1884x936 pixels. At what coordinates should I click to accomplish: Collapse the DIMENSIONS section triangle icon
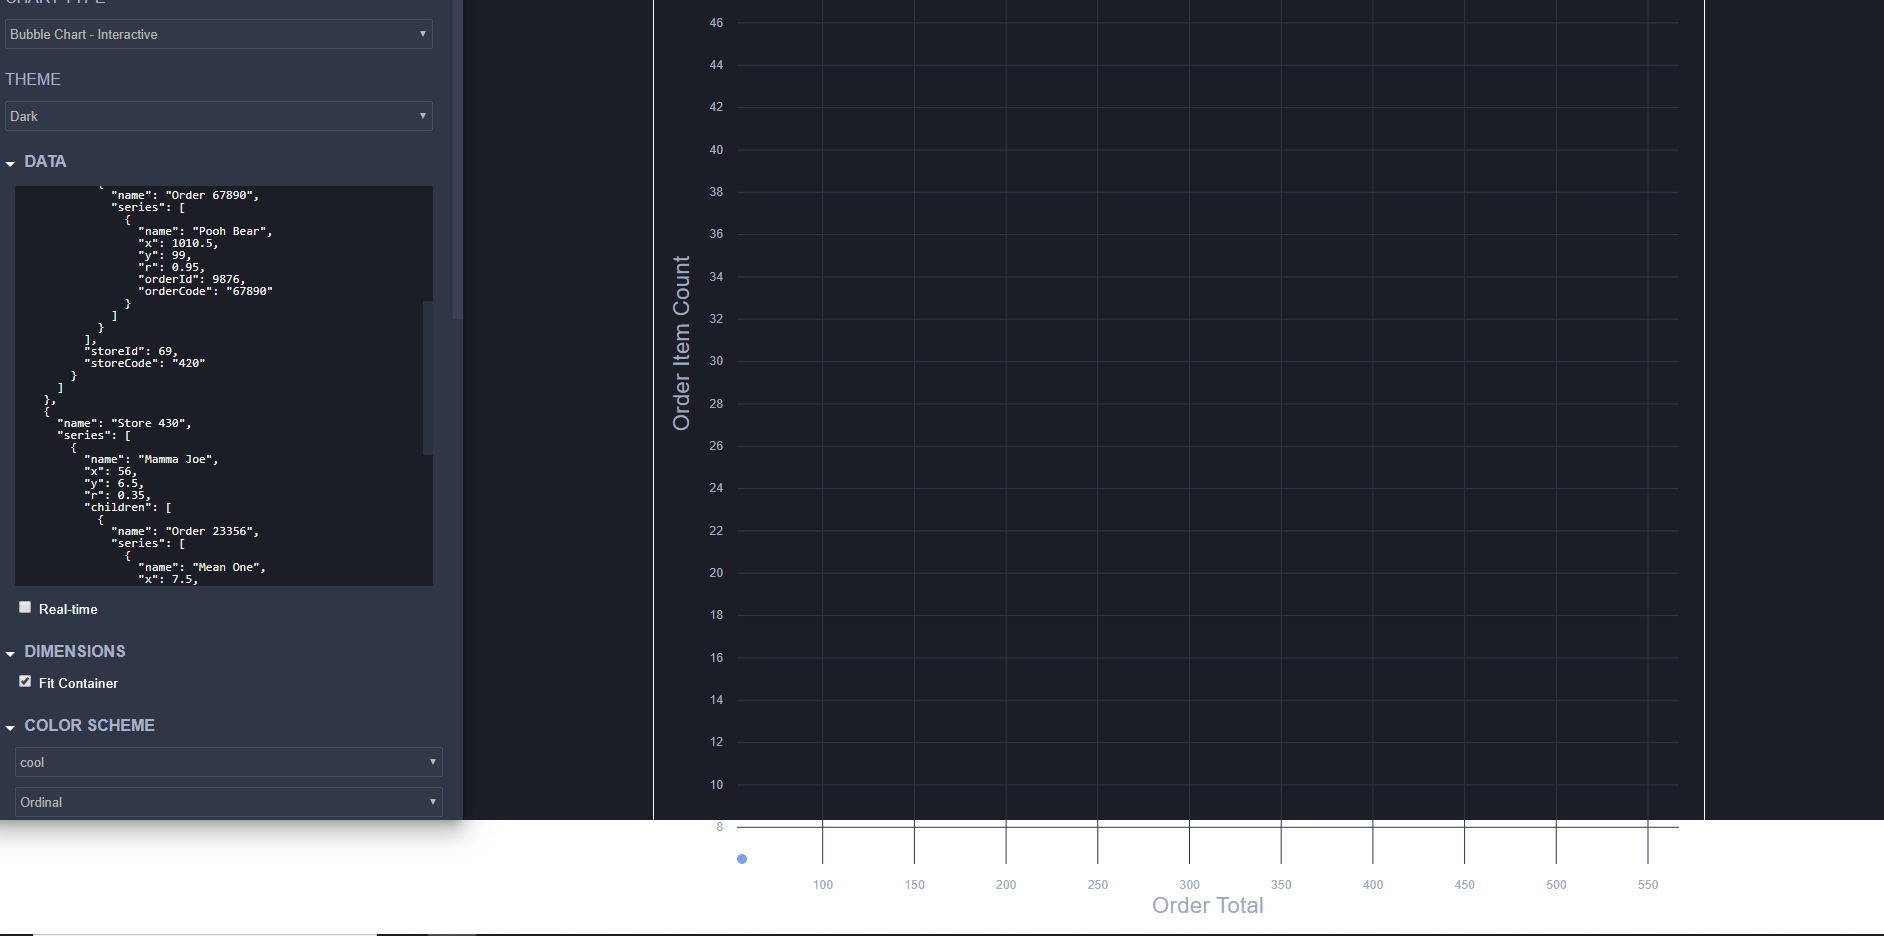pyautogui.click(x=10, y=651)
